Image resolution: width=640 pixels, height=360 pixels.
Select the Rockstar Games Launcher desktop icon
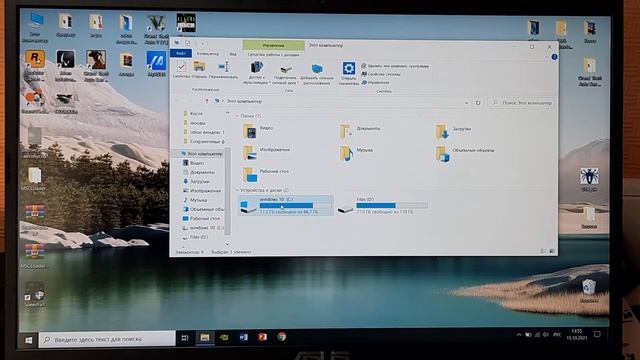(x=35, y=65)
